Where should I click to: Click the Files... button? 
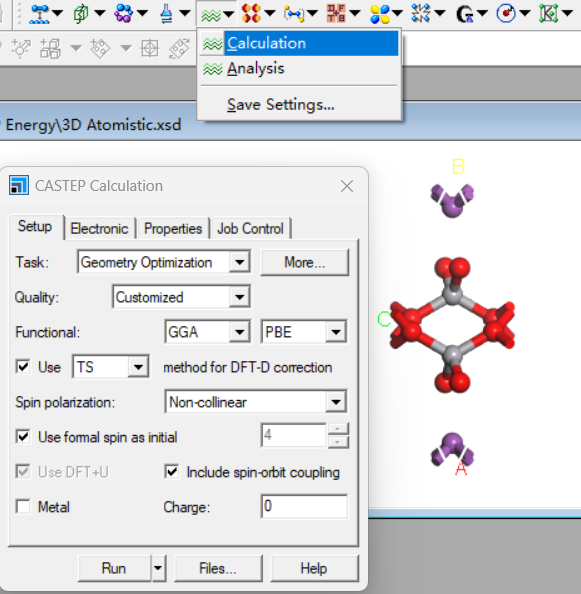(218, 568)
